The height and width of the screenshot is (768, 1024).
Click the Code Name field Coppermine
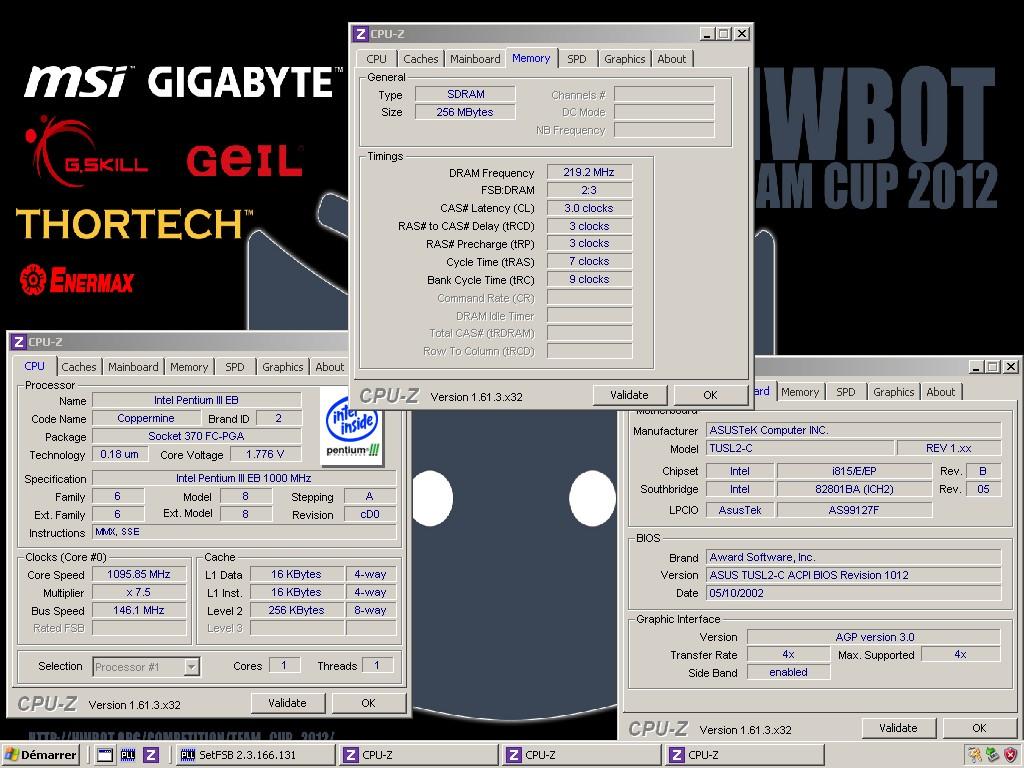[146, 419]
